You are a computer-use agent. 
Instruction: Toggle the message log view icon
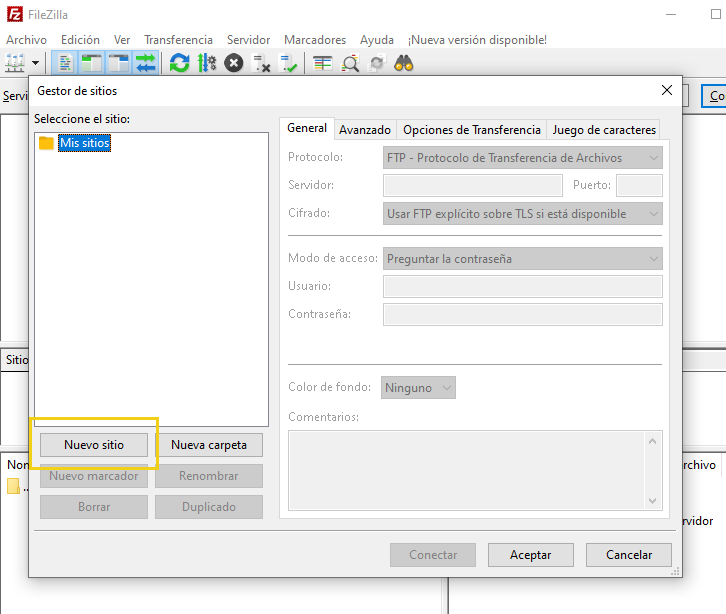point(65,63)
